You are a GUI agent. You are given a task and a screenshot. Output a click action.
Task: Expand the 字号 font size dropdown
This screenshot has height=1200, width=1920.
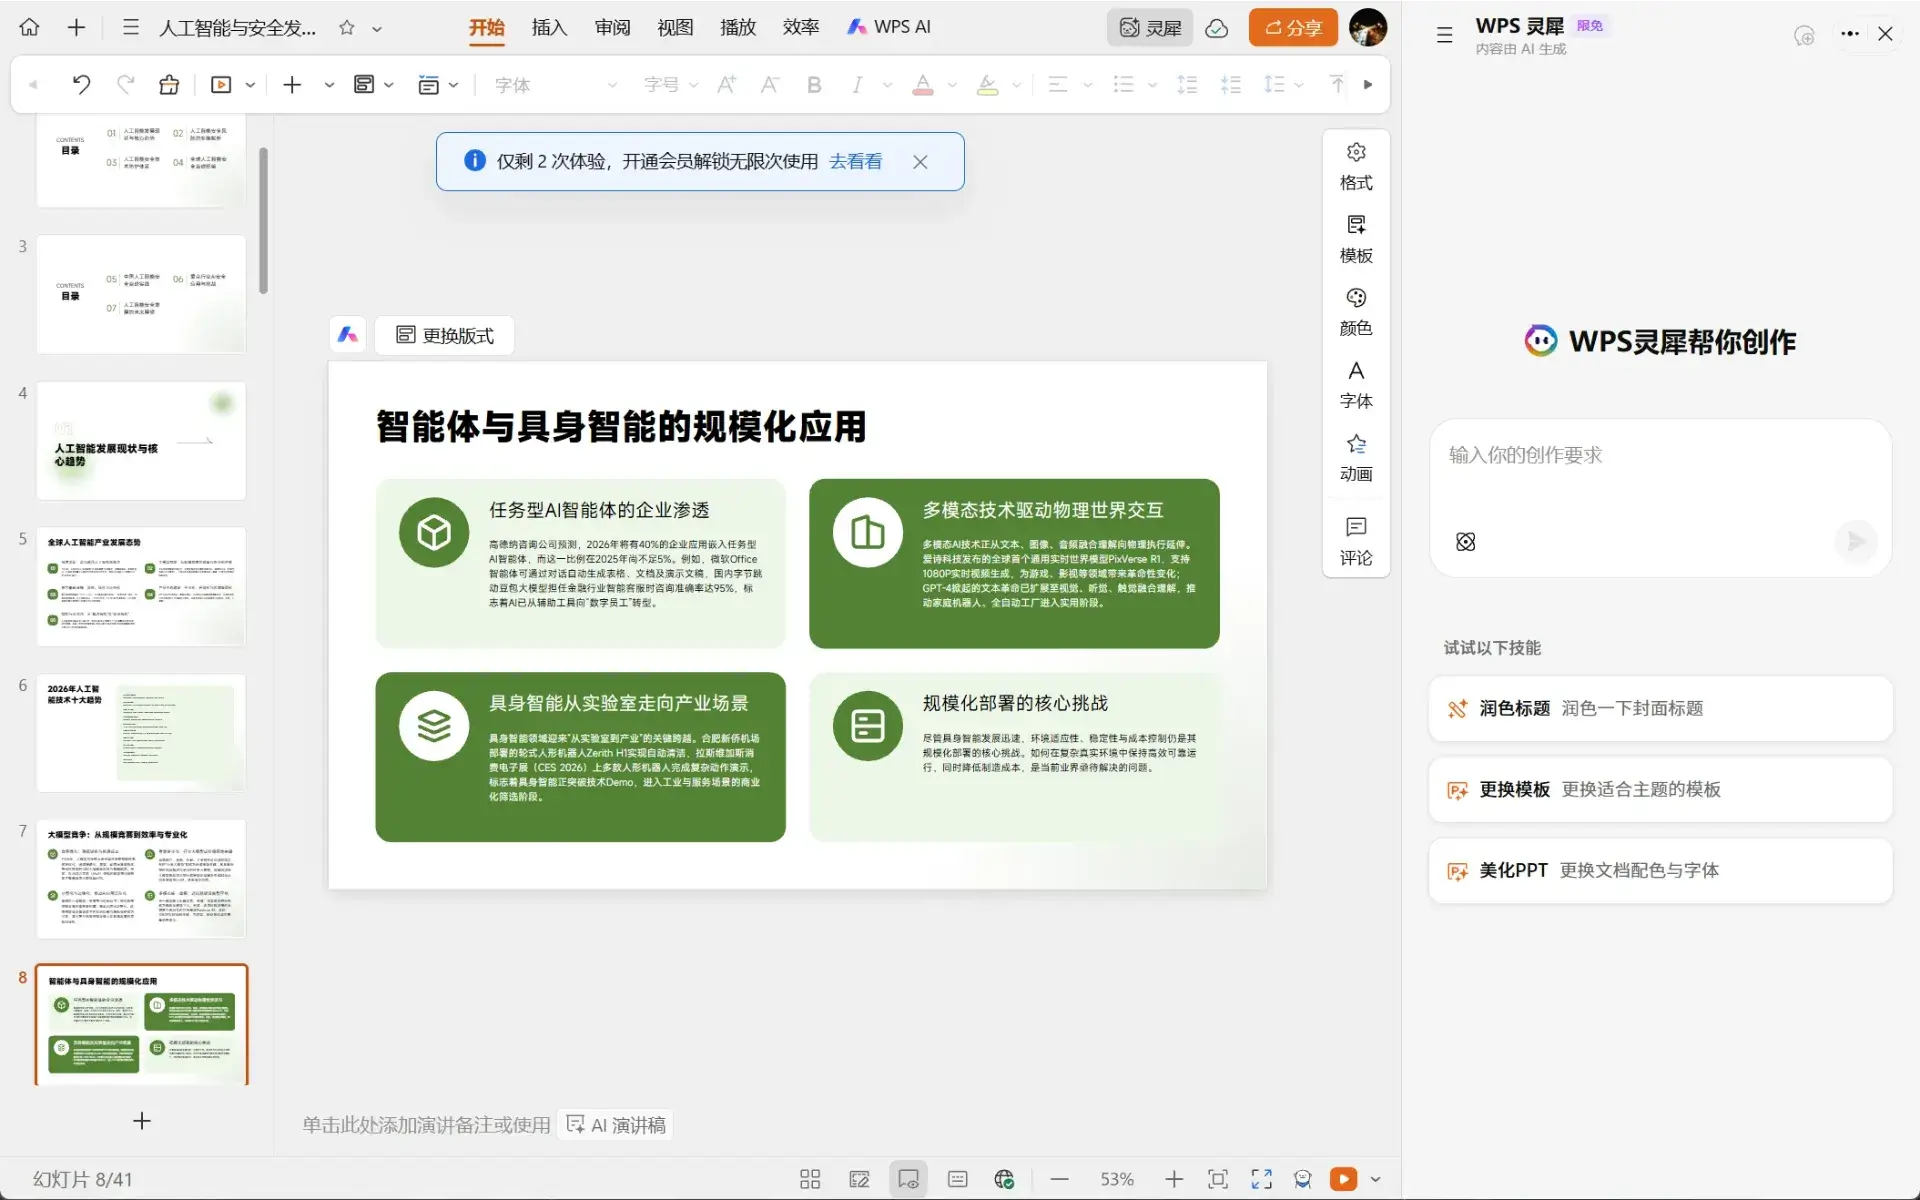692,85
